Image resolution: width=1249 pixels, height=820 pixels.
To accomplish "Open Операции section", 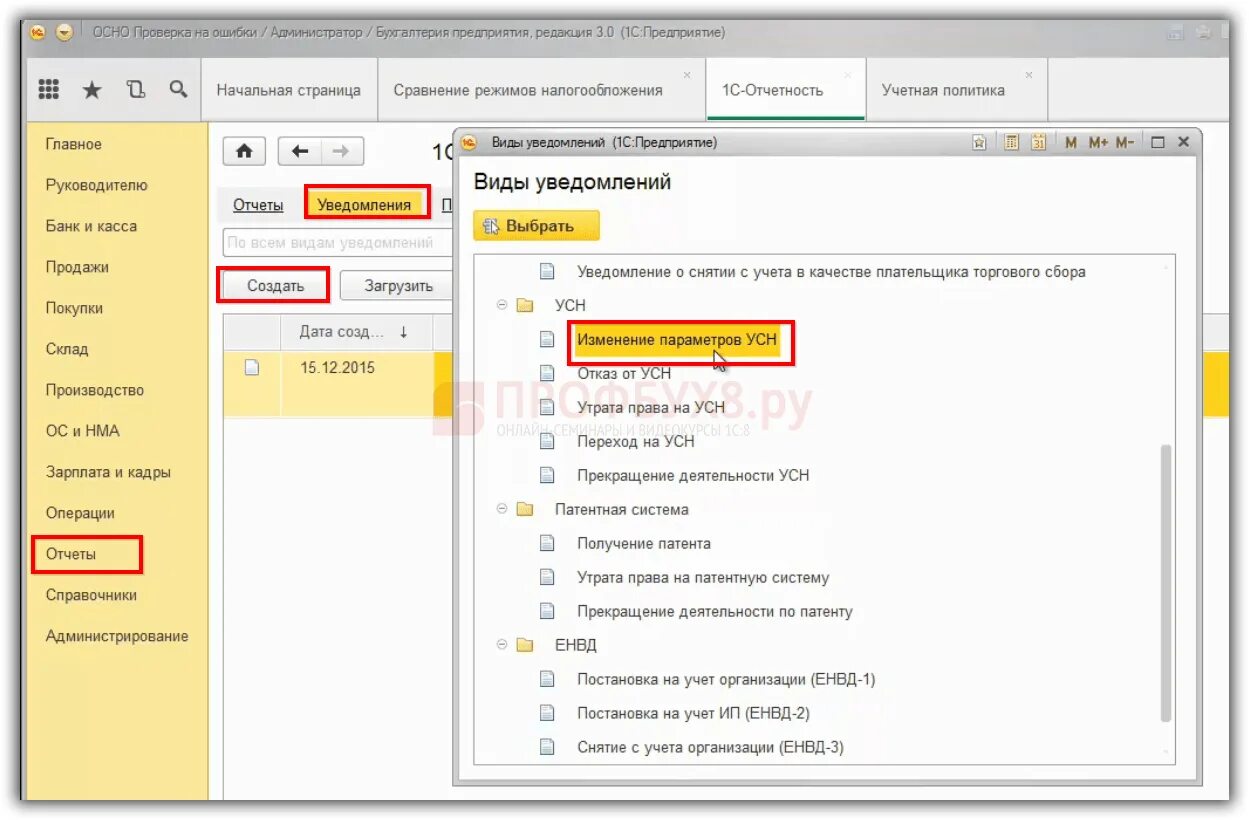I will pyautogui.click(x=80, y=513).
